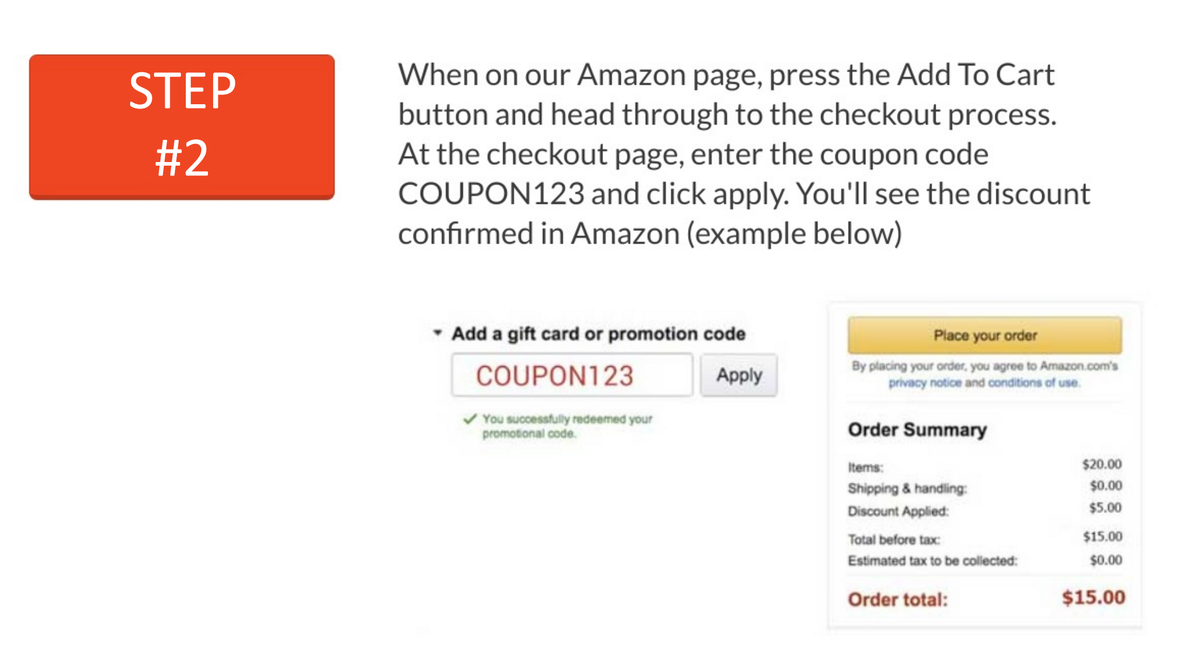The width and height of the screenshot is (1200, 661).
Task: Click the COUPON123 promotion code field
Action: point(571,376)
